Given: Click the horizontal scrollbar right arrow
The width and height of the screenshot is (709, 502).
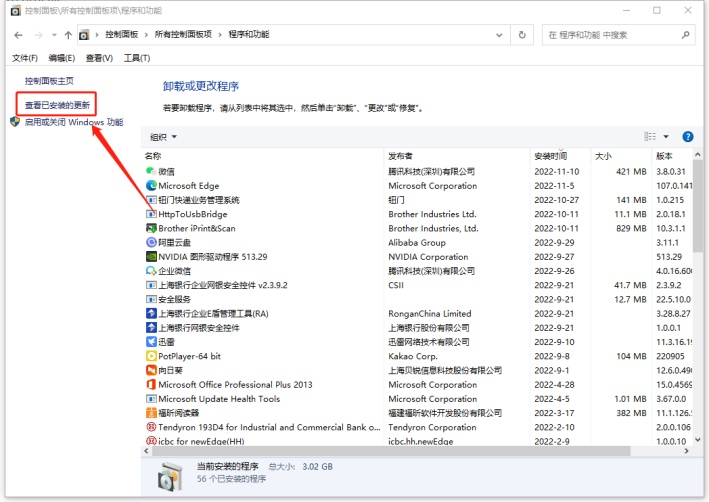Looking at the screenshot, I should click(x=686, y=451).
